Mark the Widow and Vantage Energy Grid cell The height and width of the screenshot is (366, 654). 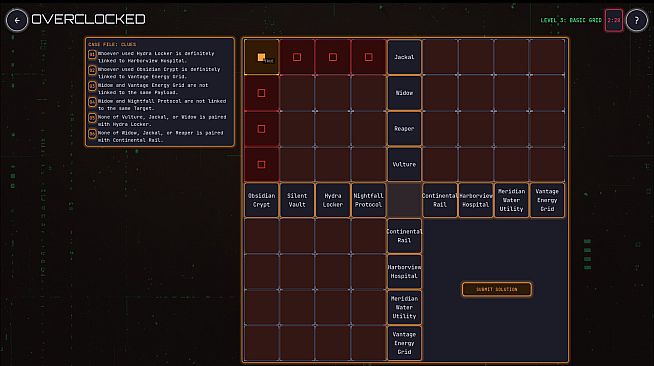547,93
